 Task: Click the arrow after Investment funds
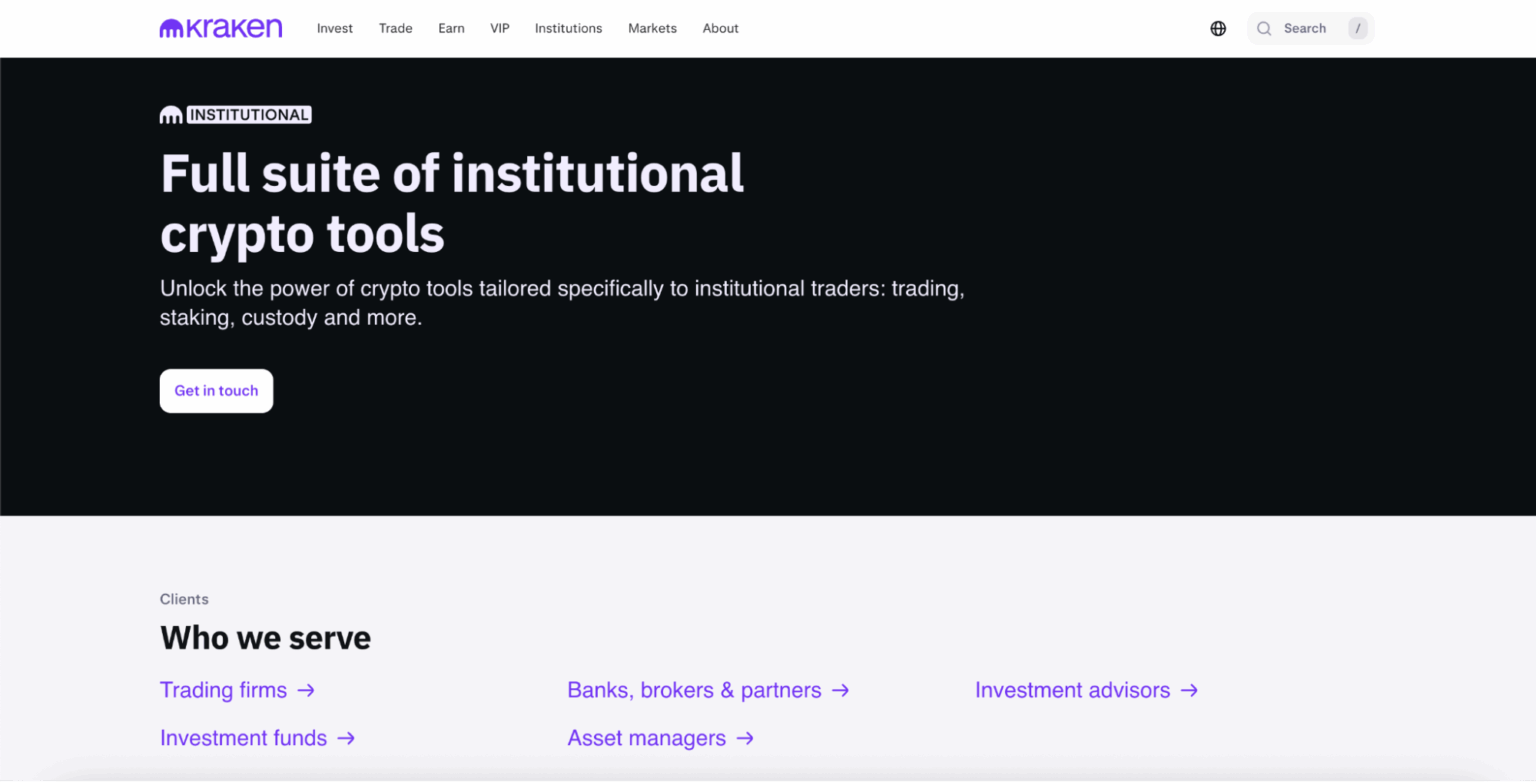click(x=346, y=738)
